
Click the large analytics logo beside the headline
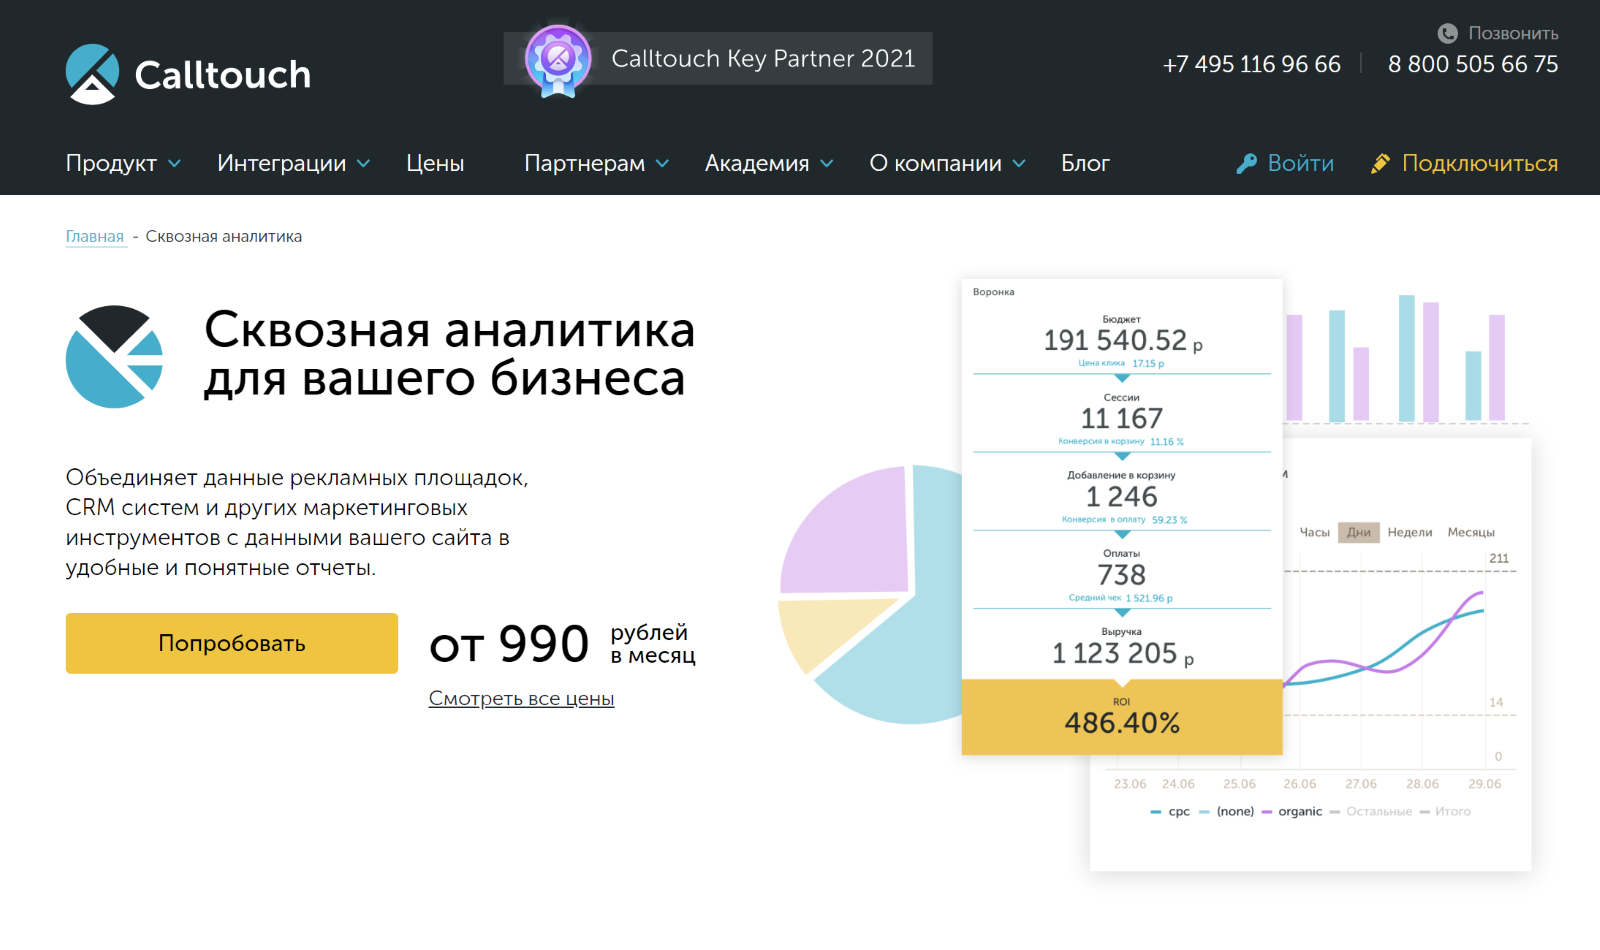tap(114, 356)
